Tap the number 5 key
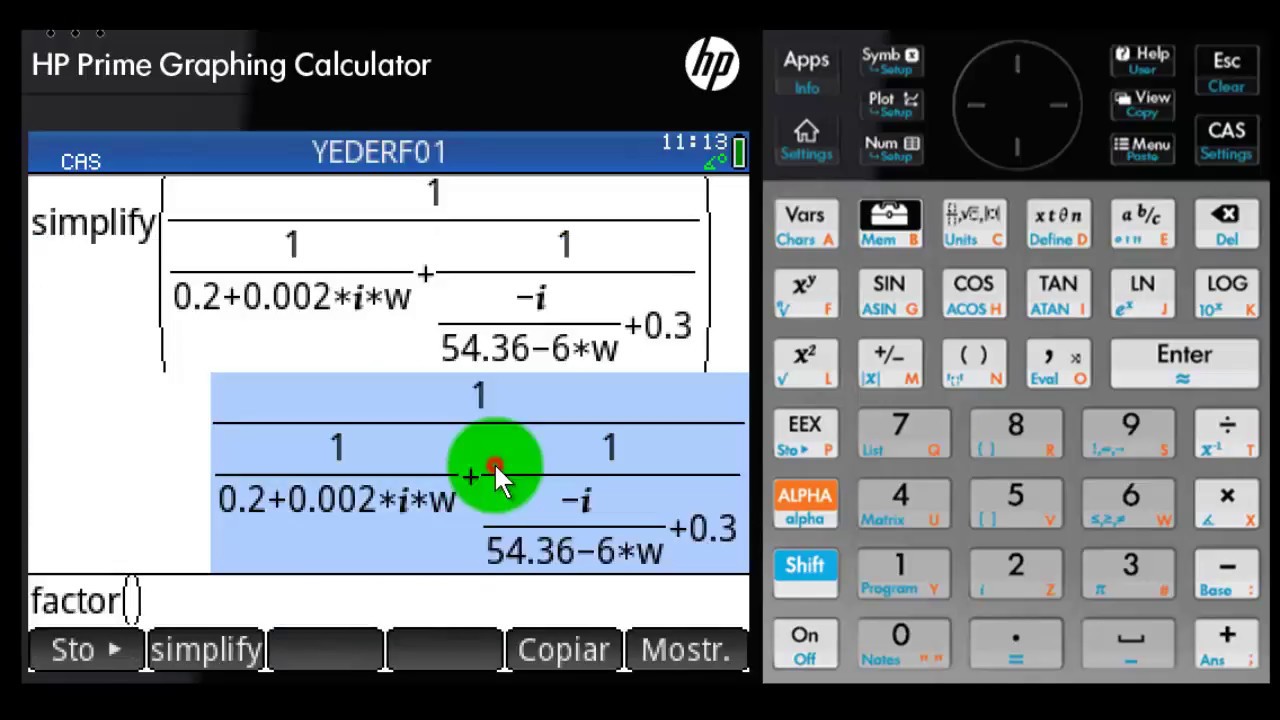The width and height of the screenshot is (1280, 720). 1015,505
